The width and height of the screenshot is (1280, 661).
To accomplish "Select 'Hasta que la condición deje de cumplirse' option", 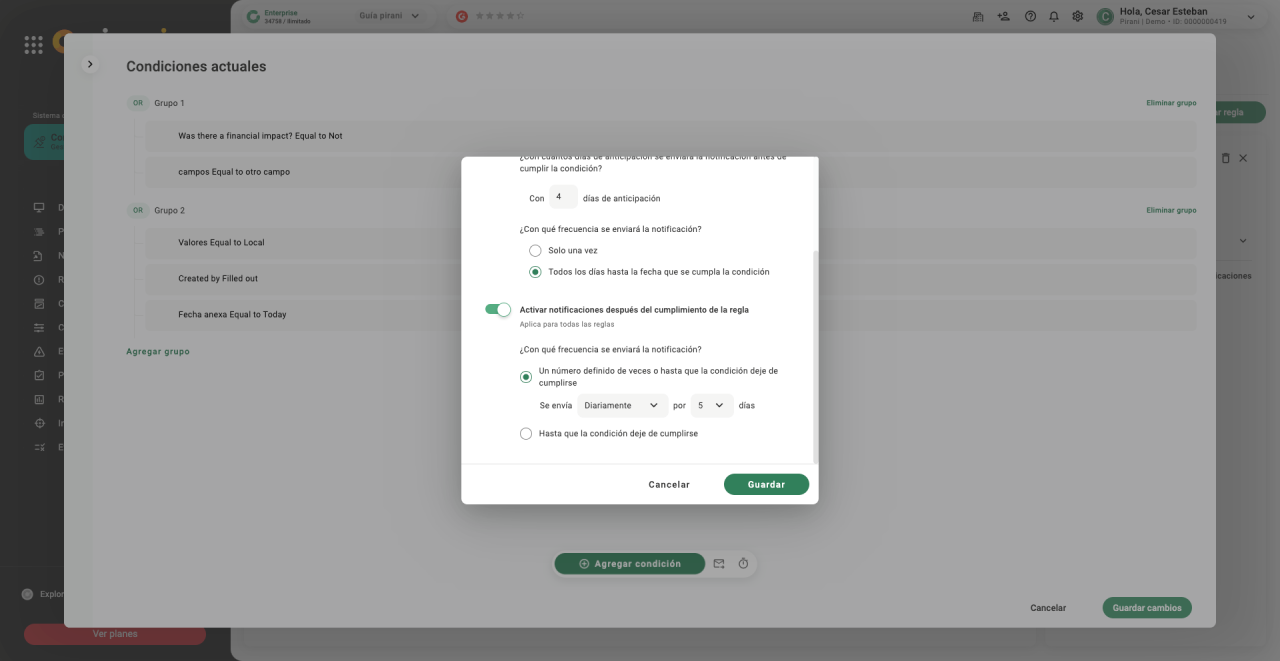I will point(526,434).
